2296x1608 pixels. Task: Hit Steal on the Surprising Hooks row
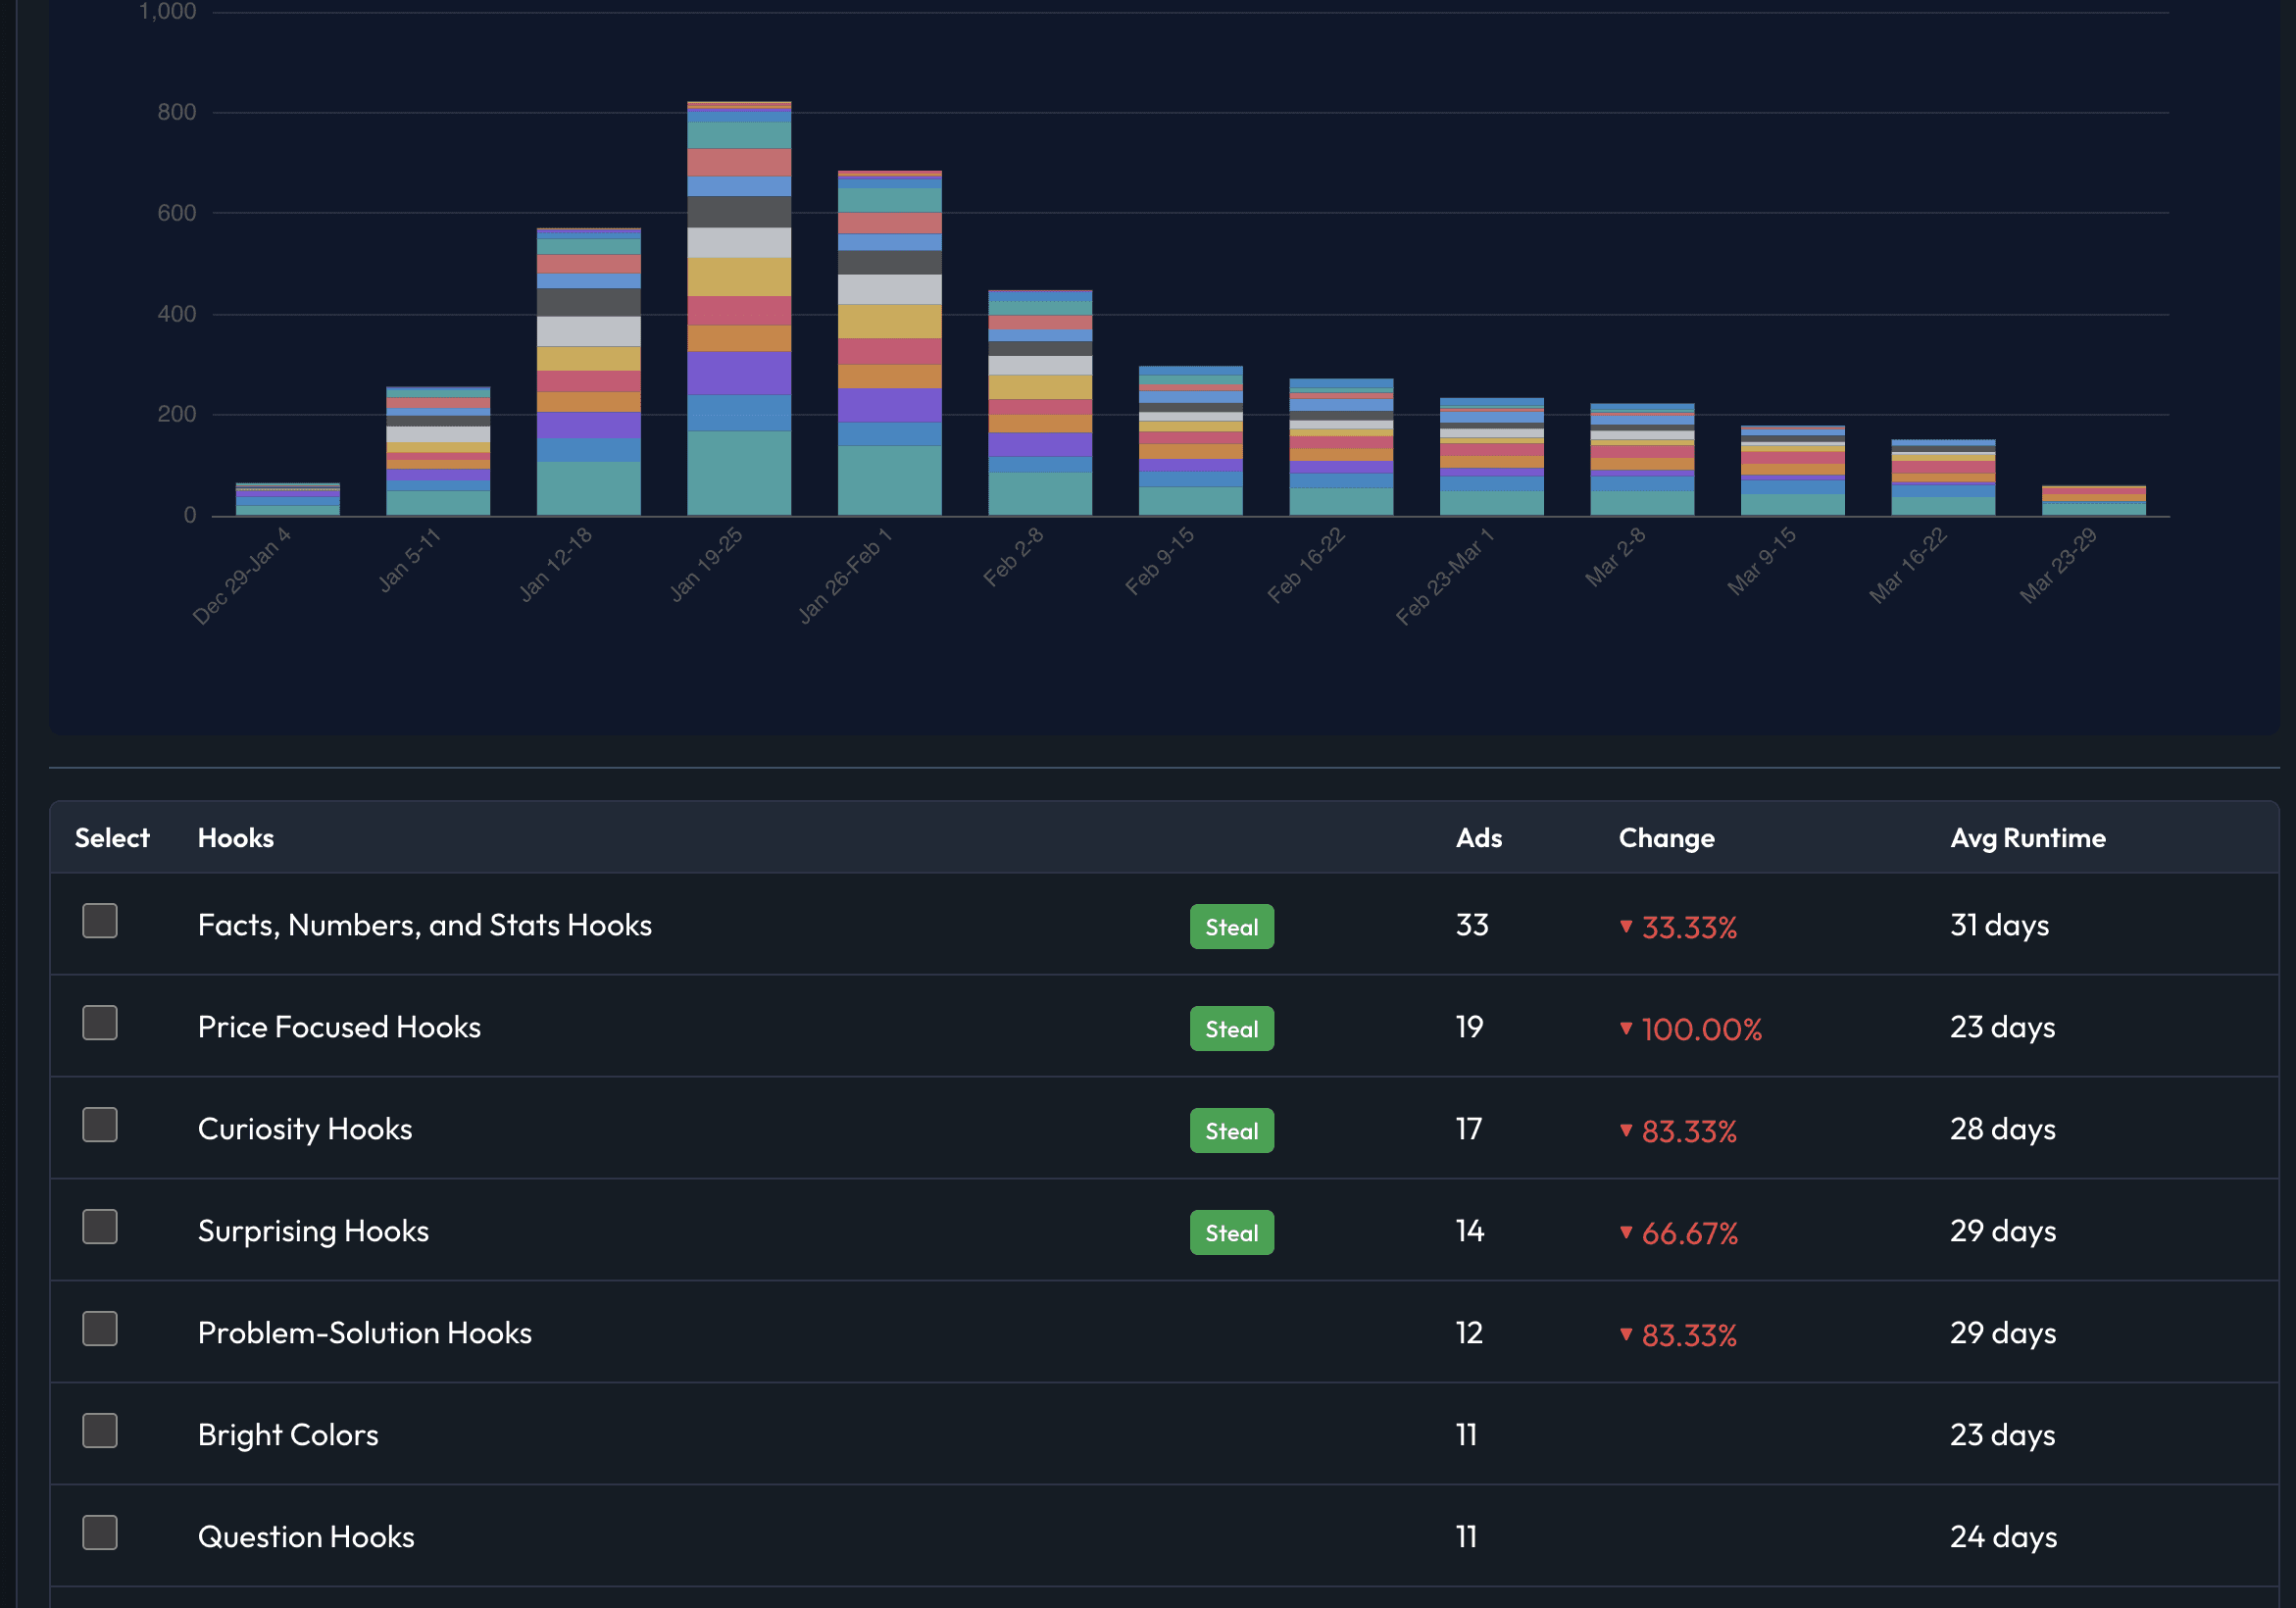pyautogui.click(x=1231, y=1233)
